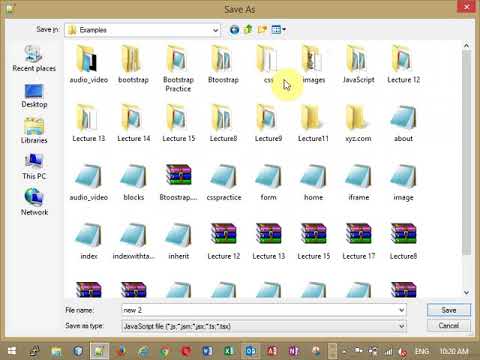Open the Lecture 13 folder
Screen dimensions: 480x360
88,123
